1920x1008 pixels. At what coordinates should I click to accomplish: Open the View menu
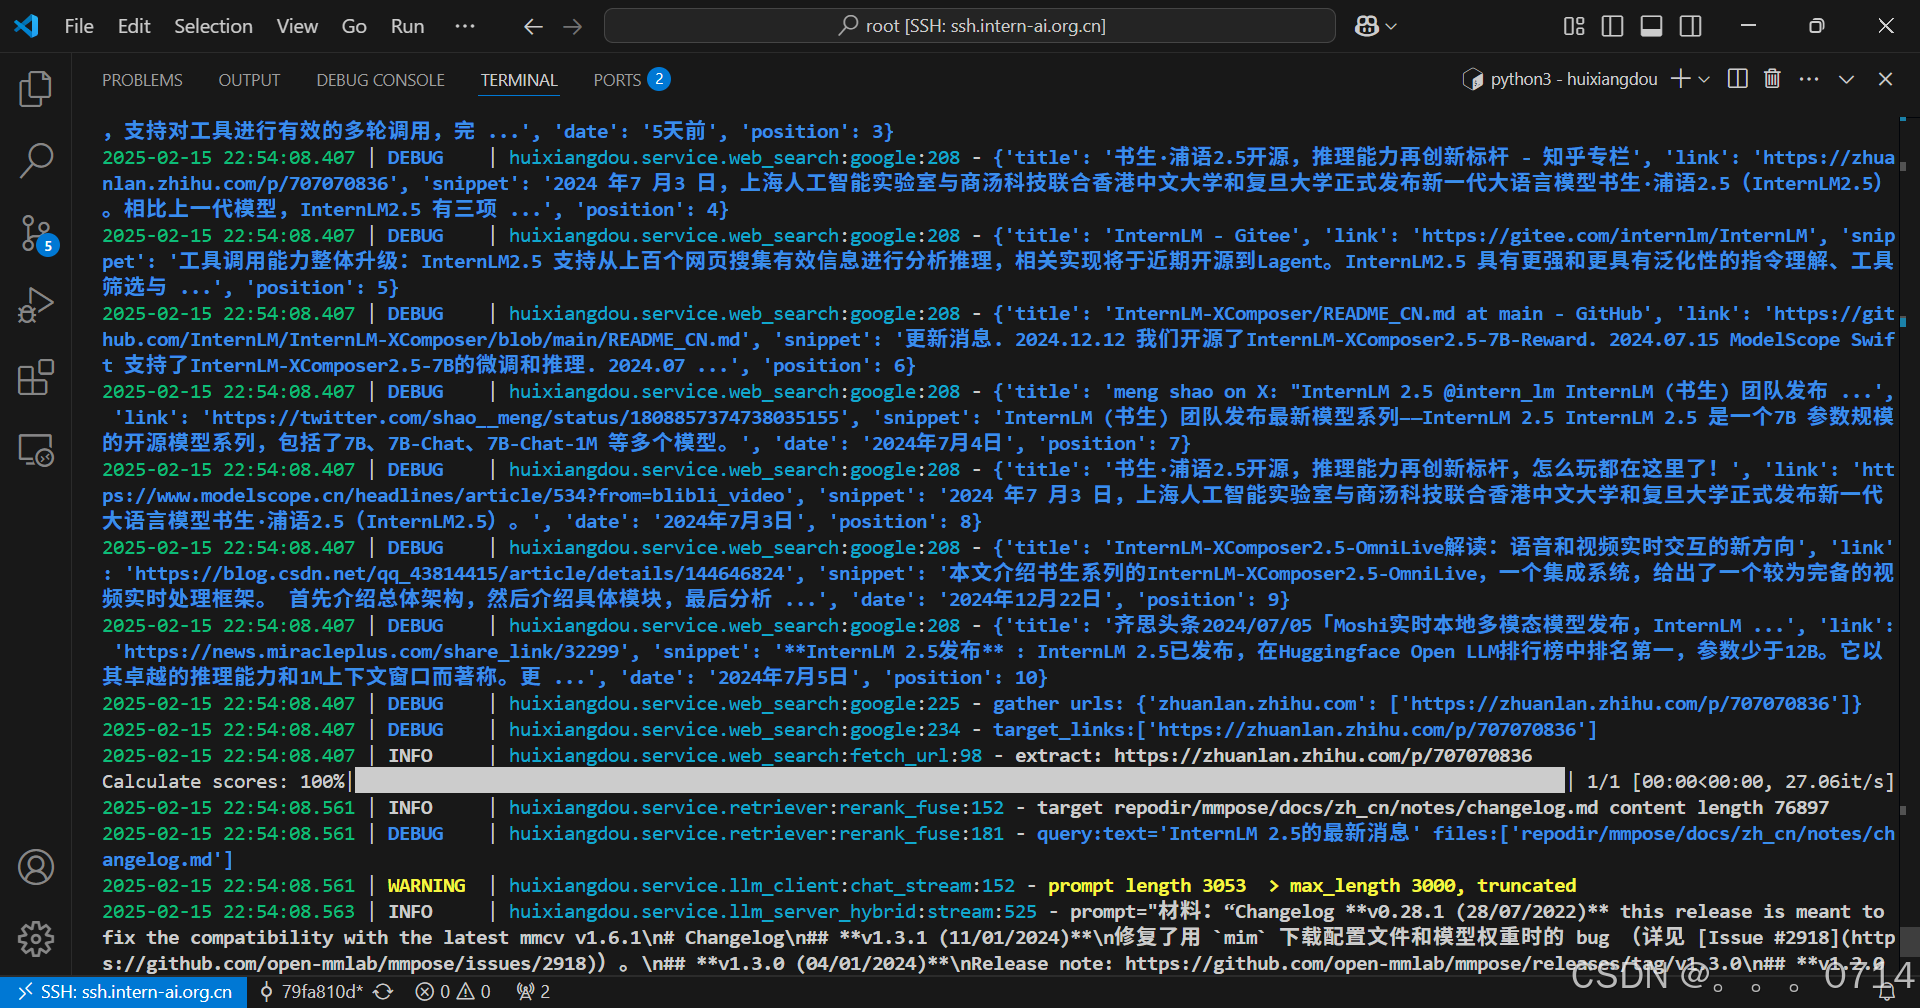click(297, 26)
